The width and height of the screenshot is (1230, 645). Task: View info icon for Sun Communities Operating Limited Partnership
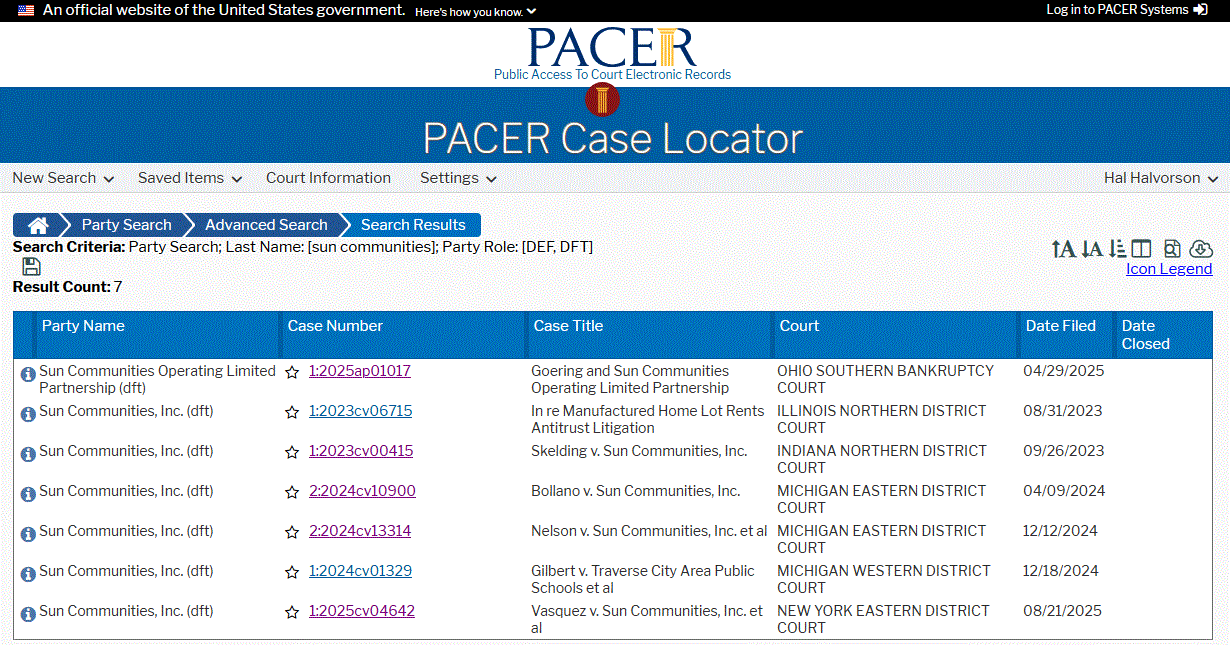(x=28, y=374)
